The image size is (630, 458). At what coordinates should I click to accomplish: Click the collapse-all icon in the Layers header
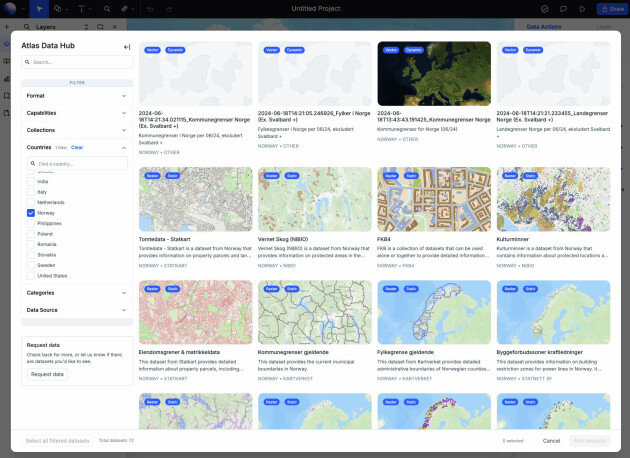(x=86, y=27)
